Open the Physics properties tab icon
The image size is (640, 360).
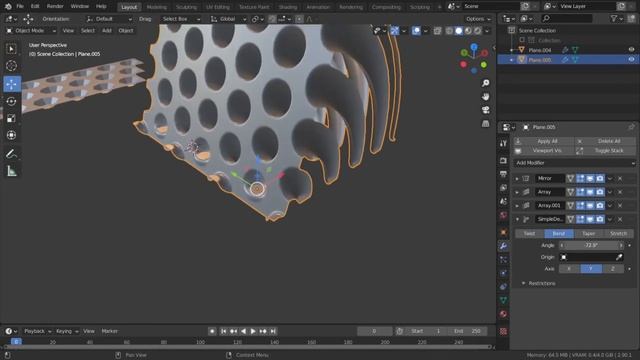(x=503, y=273)
